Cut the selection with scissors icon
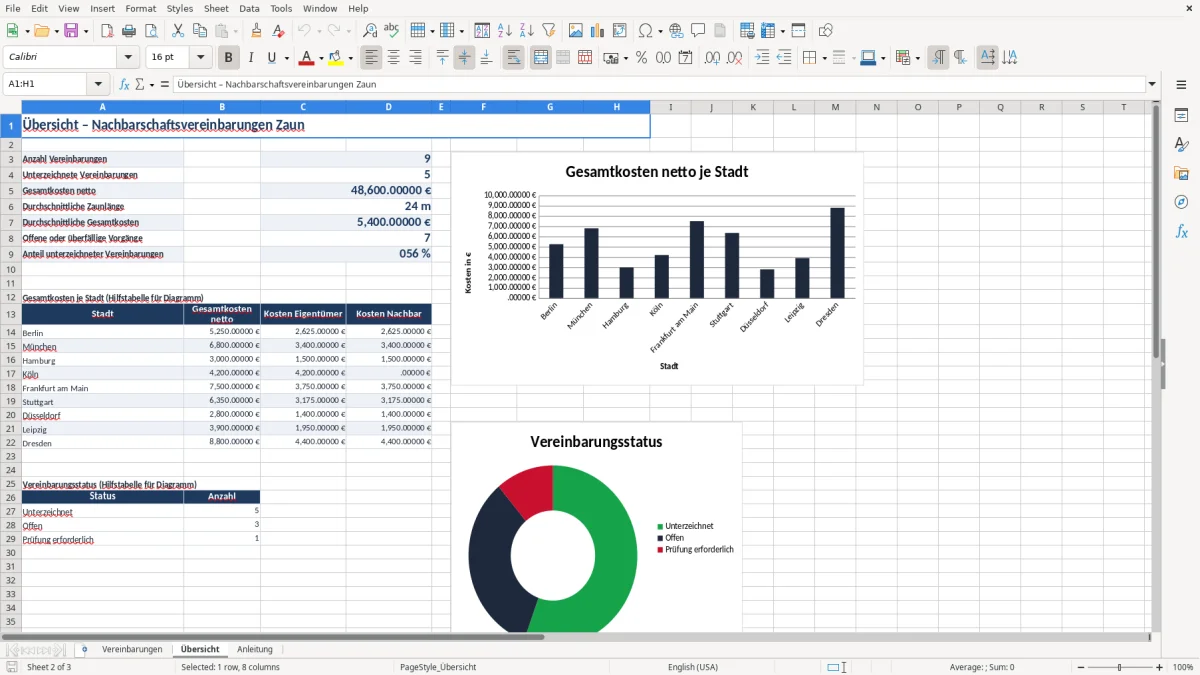The height and width of the screenshot is (675, 1200). (x=178, y=31)
